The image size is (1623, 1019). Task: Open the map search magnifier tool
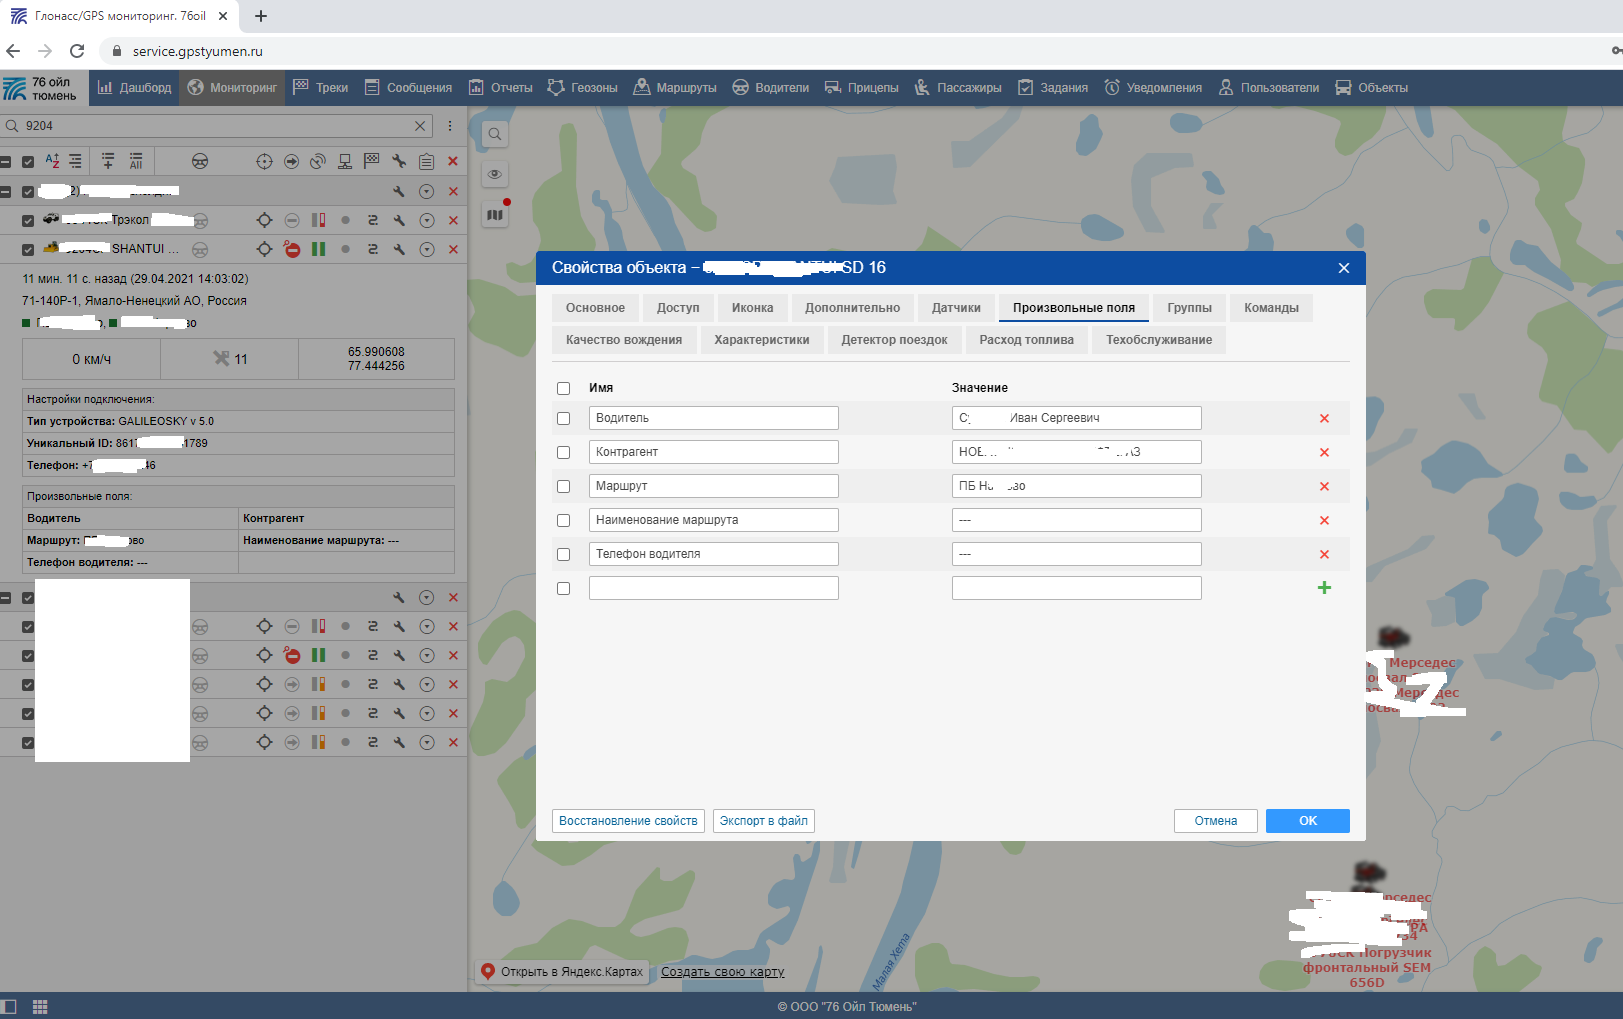pyautogui.click(x=495, y=134)
